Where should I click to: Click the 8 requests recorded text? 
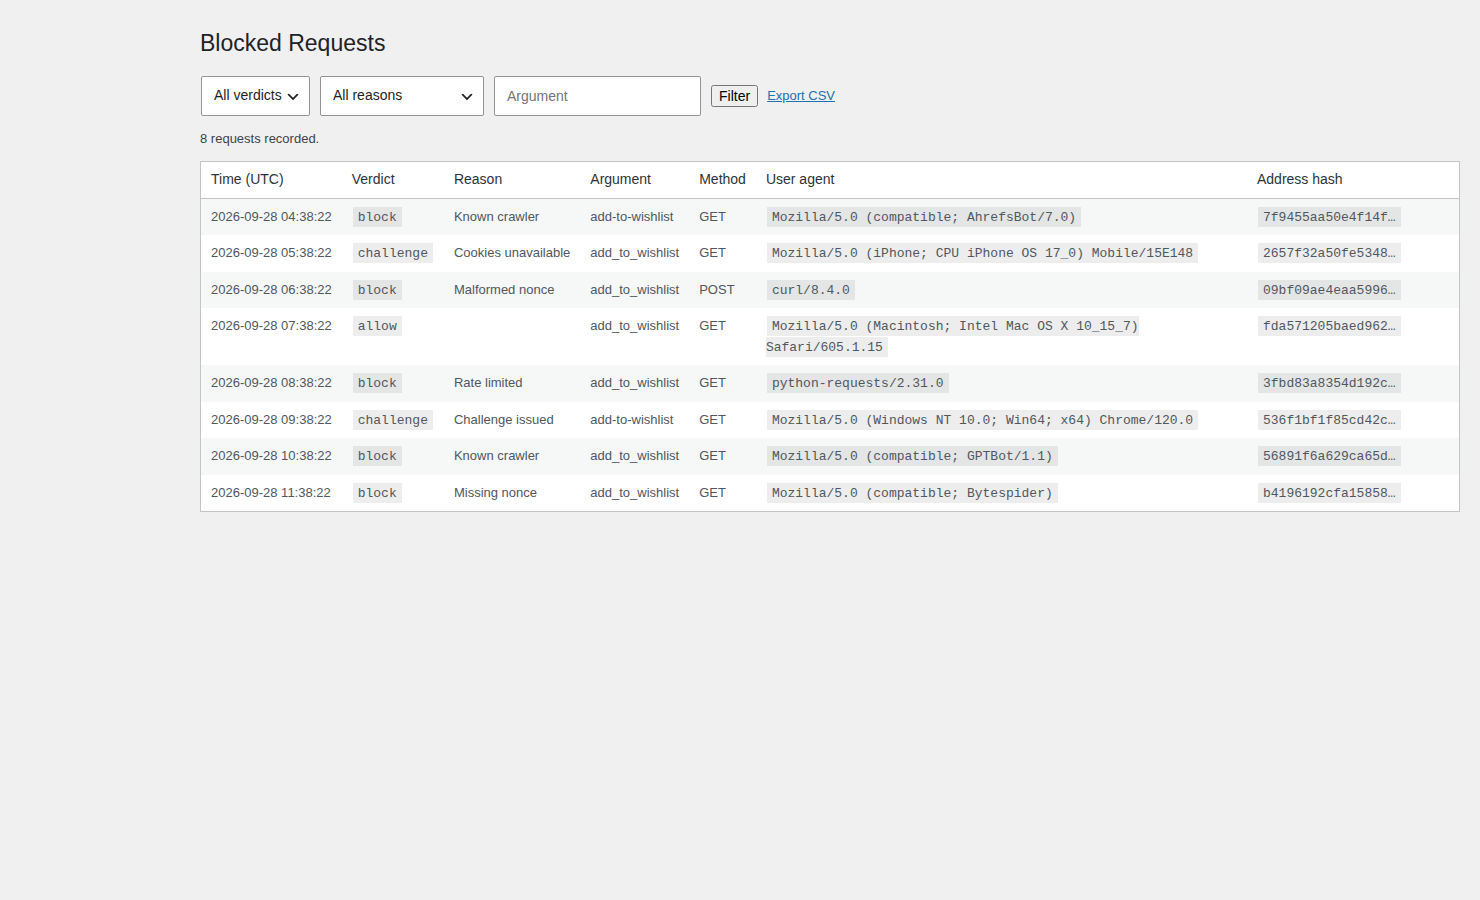click(x=259, y=139)
